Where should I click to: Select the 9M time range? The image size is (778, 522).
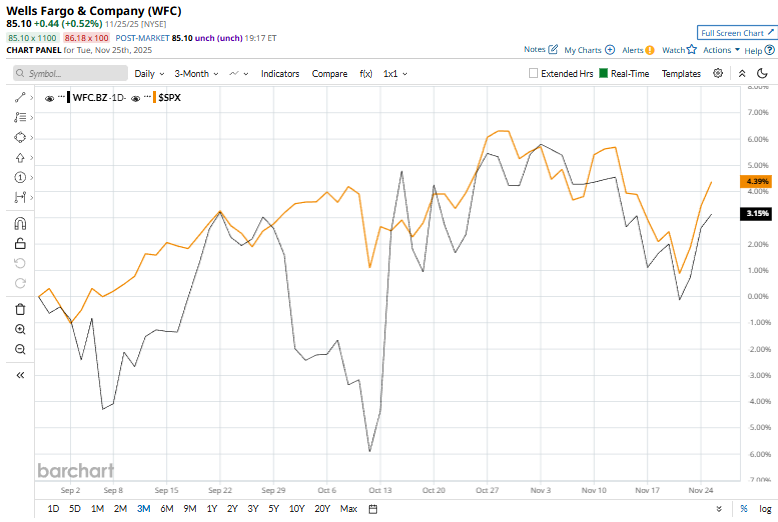190,509
